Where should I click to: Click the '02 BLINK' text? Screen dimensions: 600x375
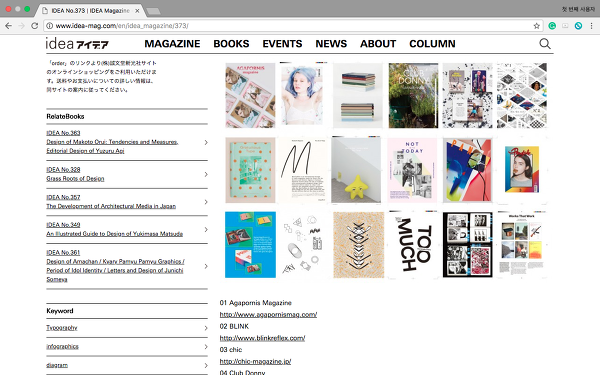pyautogui.click(x=234, y=326)
